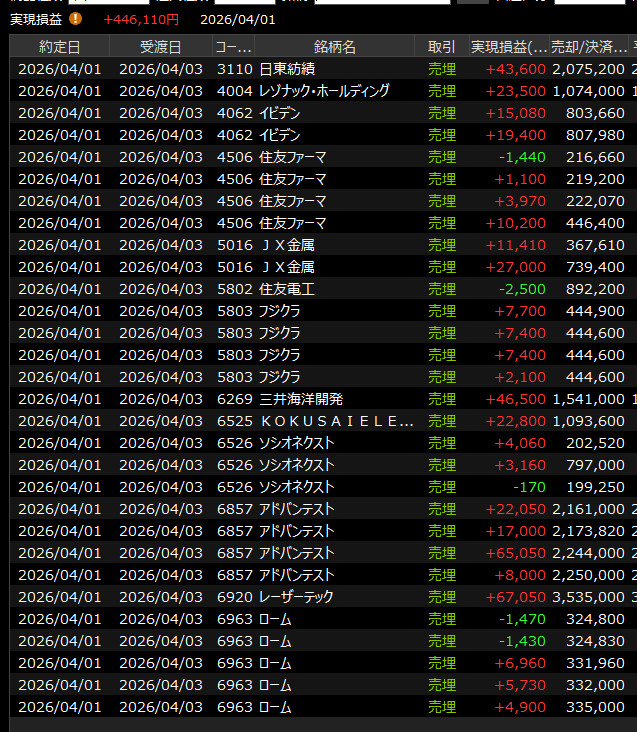Sort by the 受渡日 column header
637x732 pixels.
160,47
